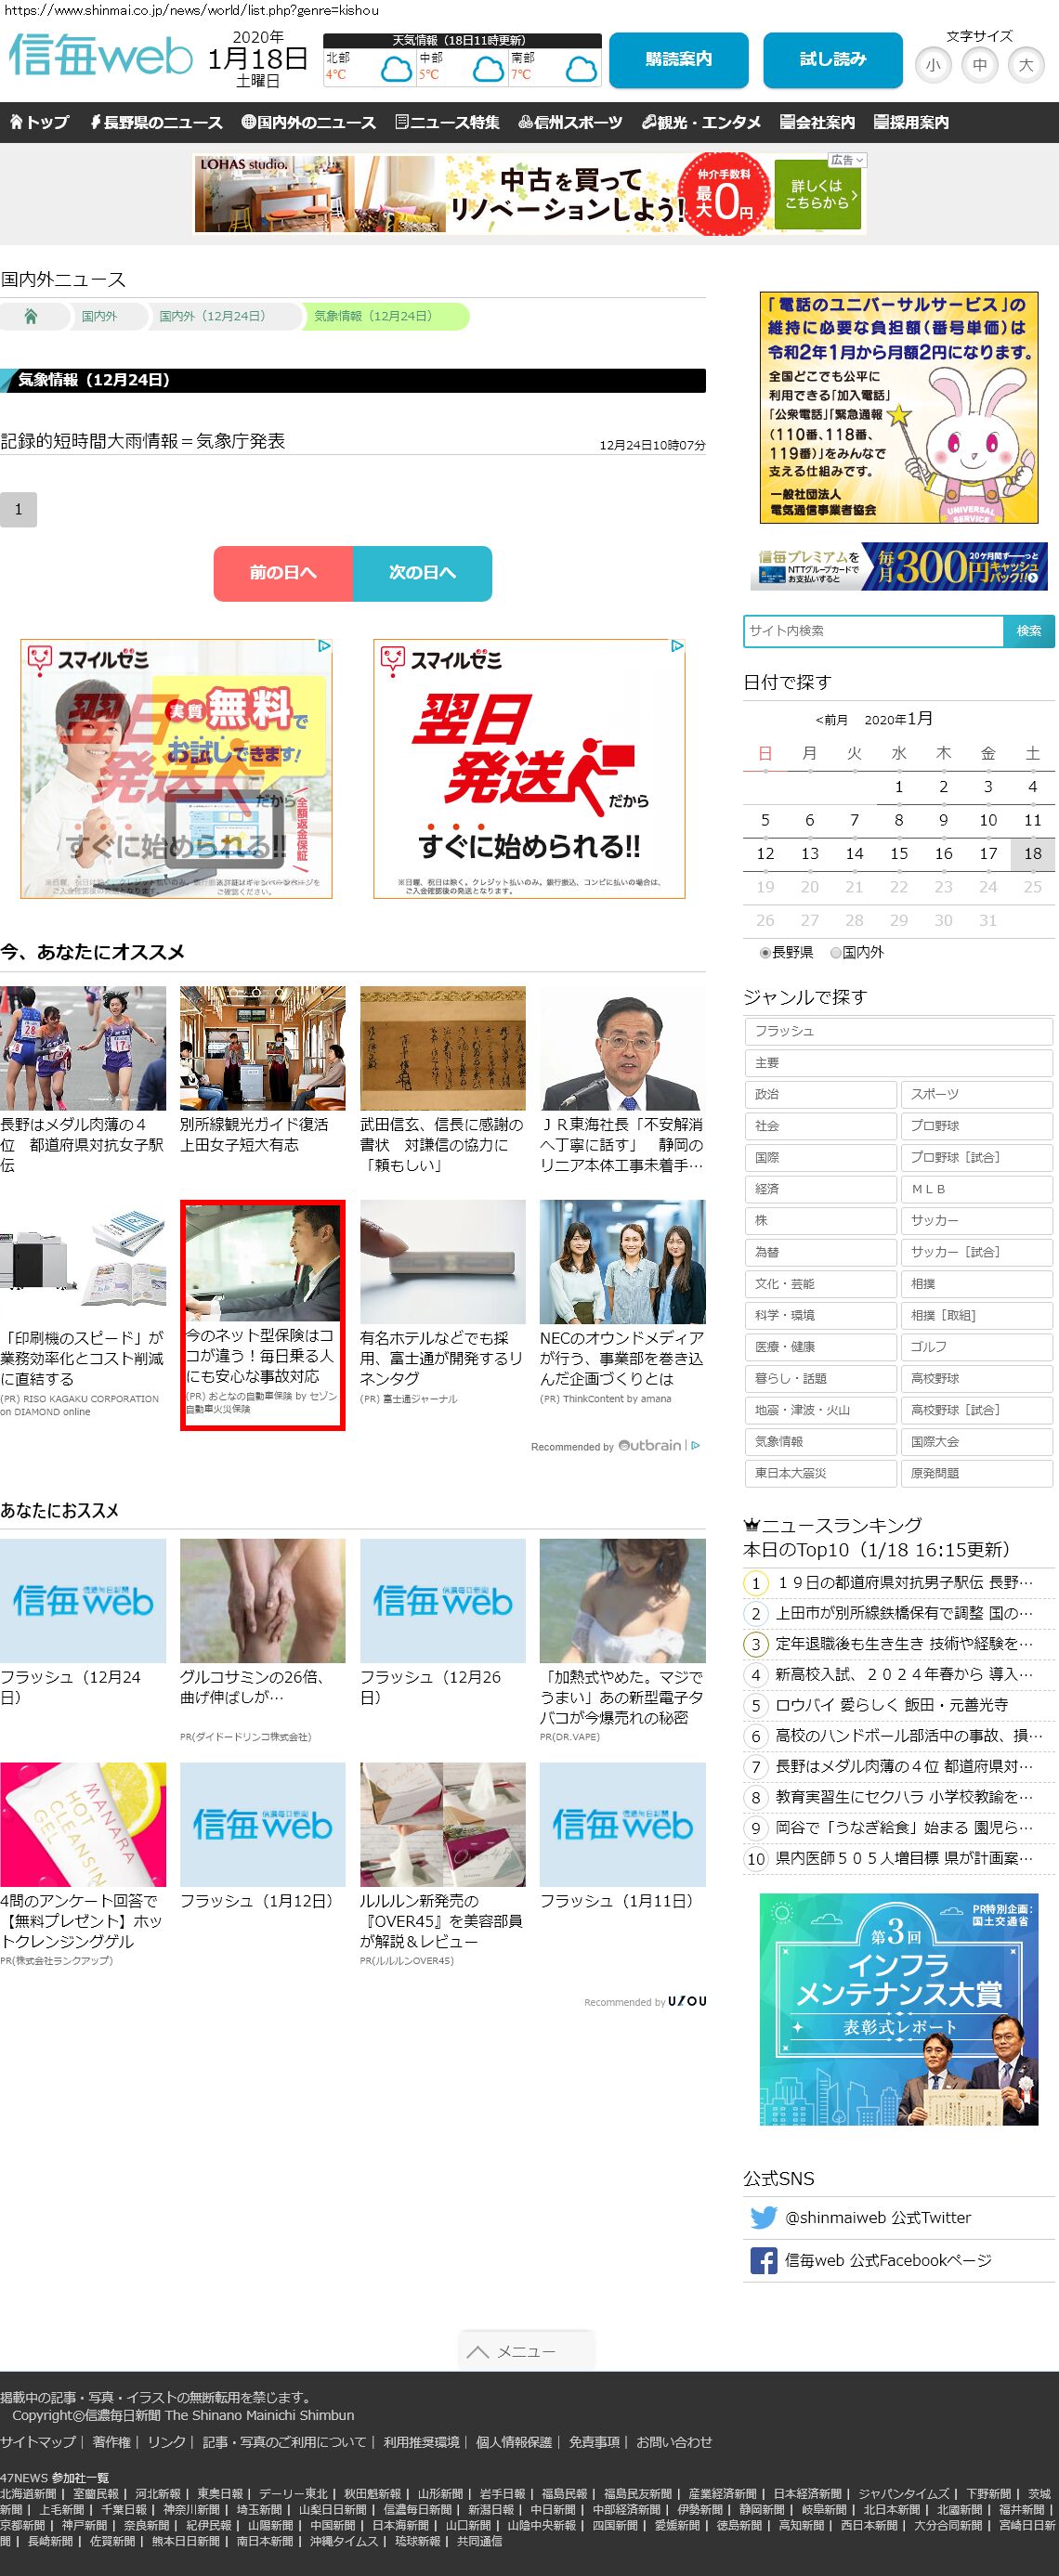Click the northern area weather cloud icon
The width and height of the screenshot is (1059, 2576).
pos(396,70)
